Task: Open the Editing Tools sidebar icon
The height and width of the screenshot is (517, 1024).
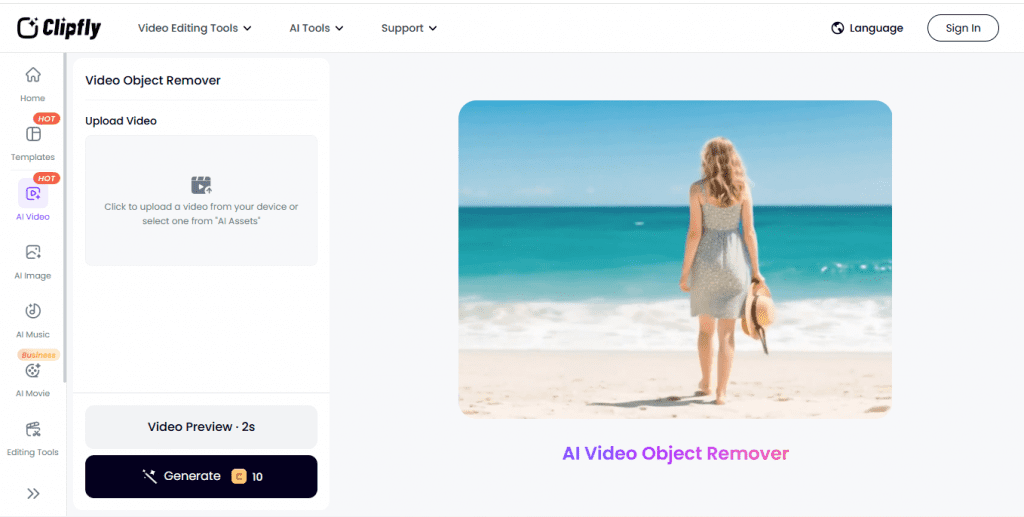Action: [33, 430]
